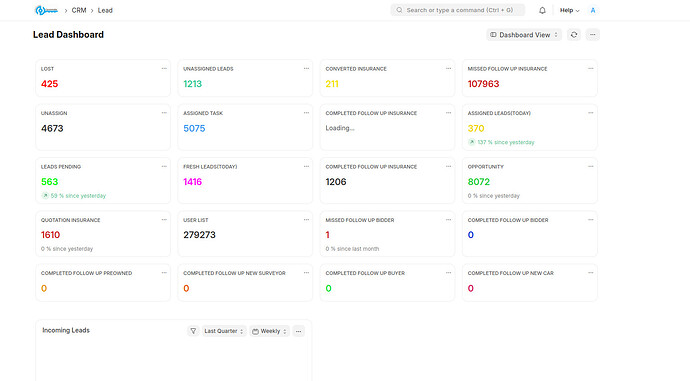Click the Unassign value 4673

point(52,128)
